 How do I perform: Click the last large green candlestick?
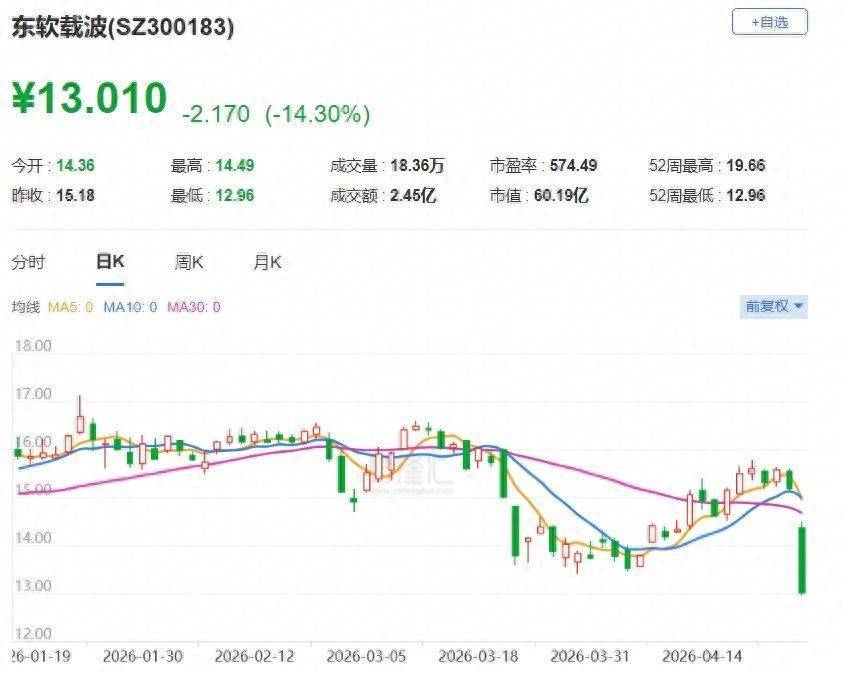coord(801,559)
